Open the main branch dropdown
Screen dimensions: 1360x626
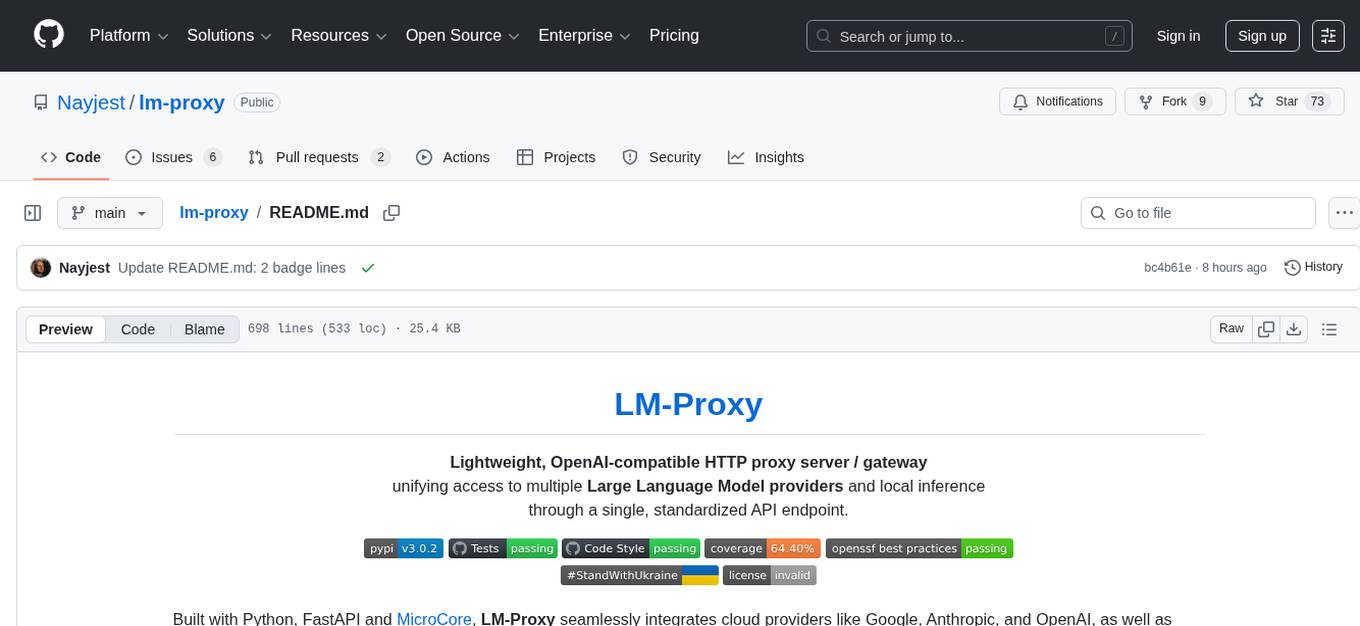[x=109, y=213]
